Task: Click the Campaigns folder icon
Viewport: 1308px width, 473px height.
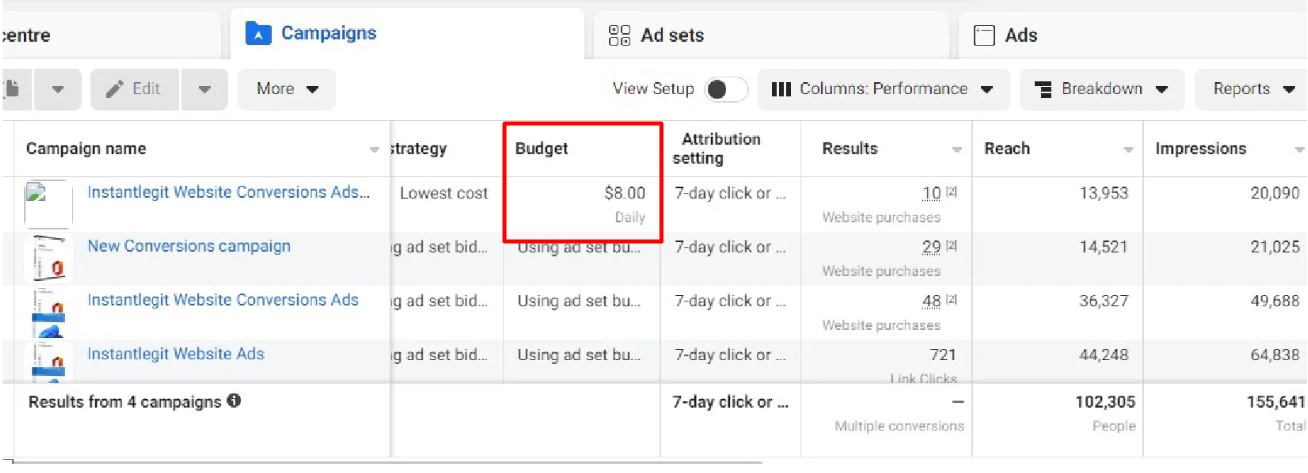Action: (x=258, y=34)
